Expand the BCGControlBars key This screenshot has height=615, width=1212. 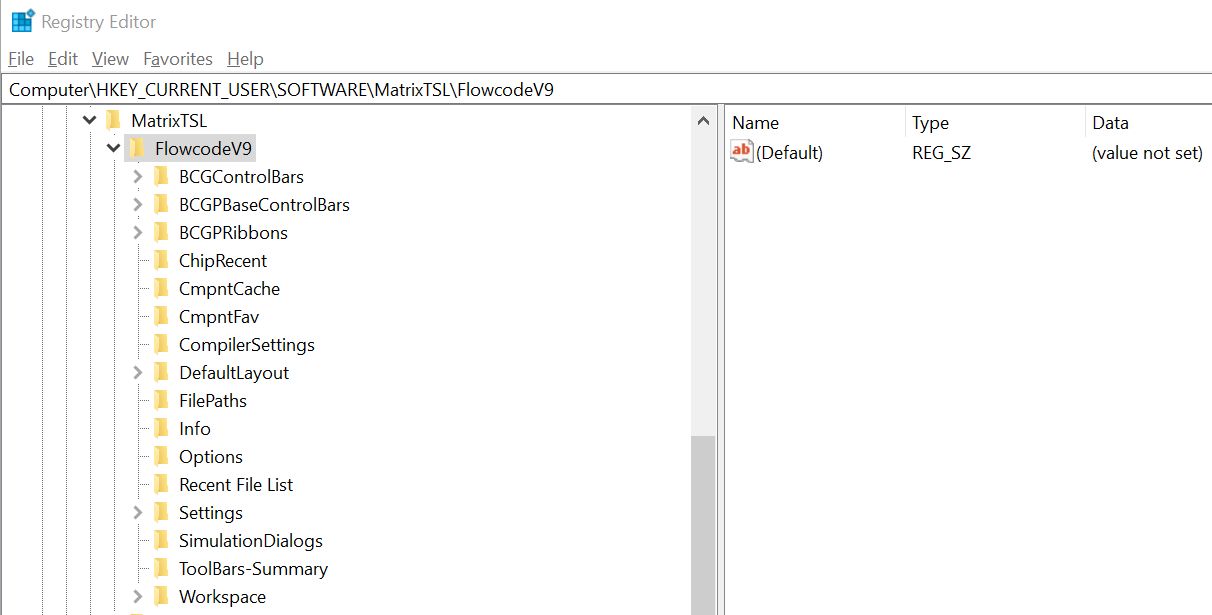click(138, 177)
